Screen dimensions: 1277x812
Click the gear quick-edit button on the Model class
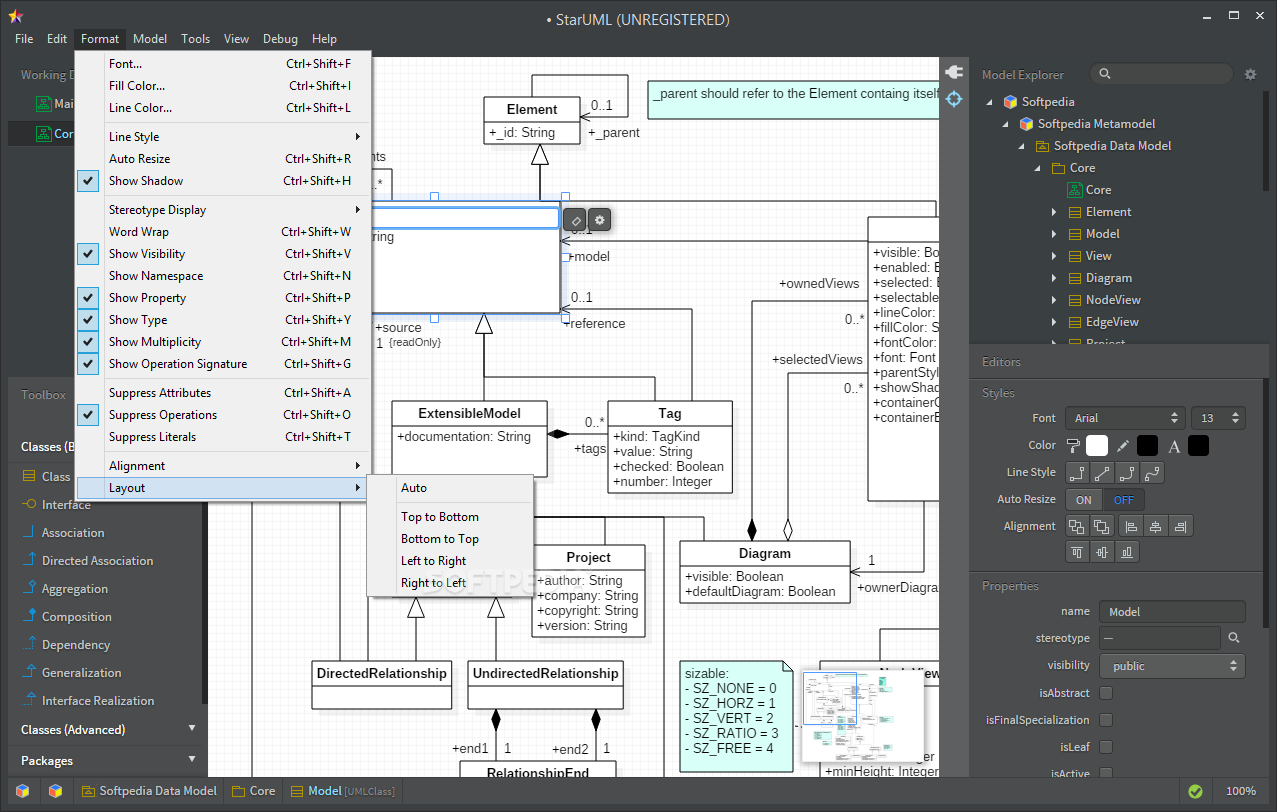[600, 219]
